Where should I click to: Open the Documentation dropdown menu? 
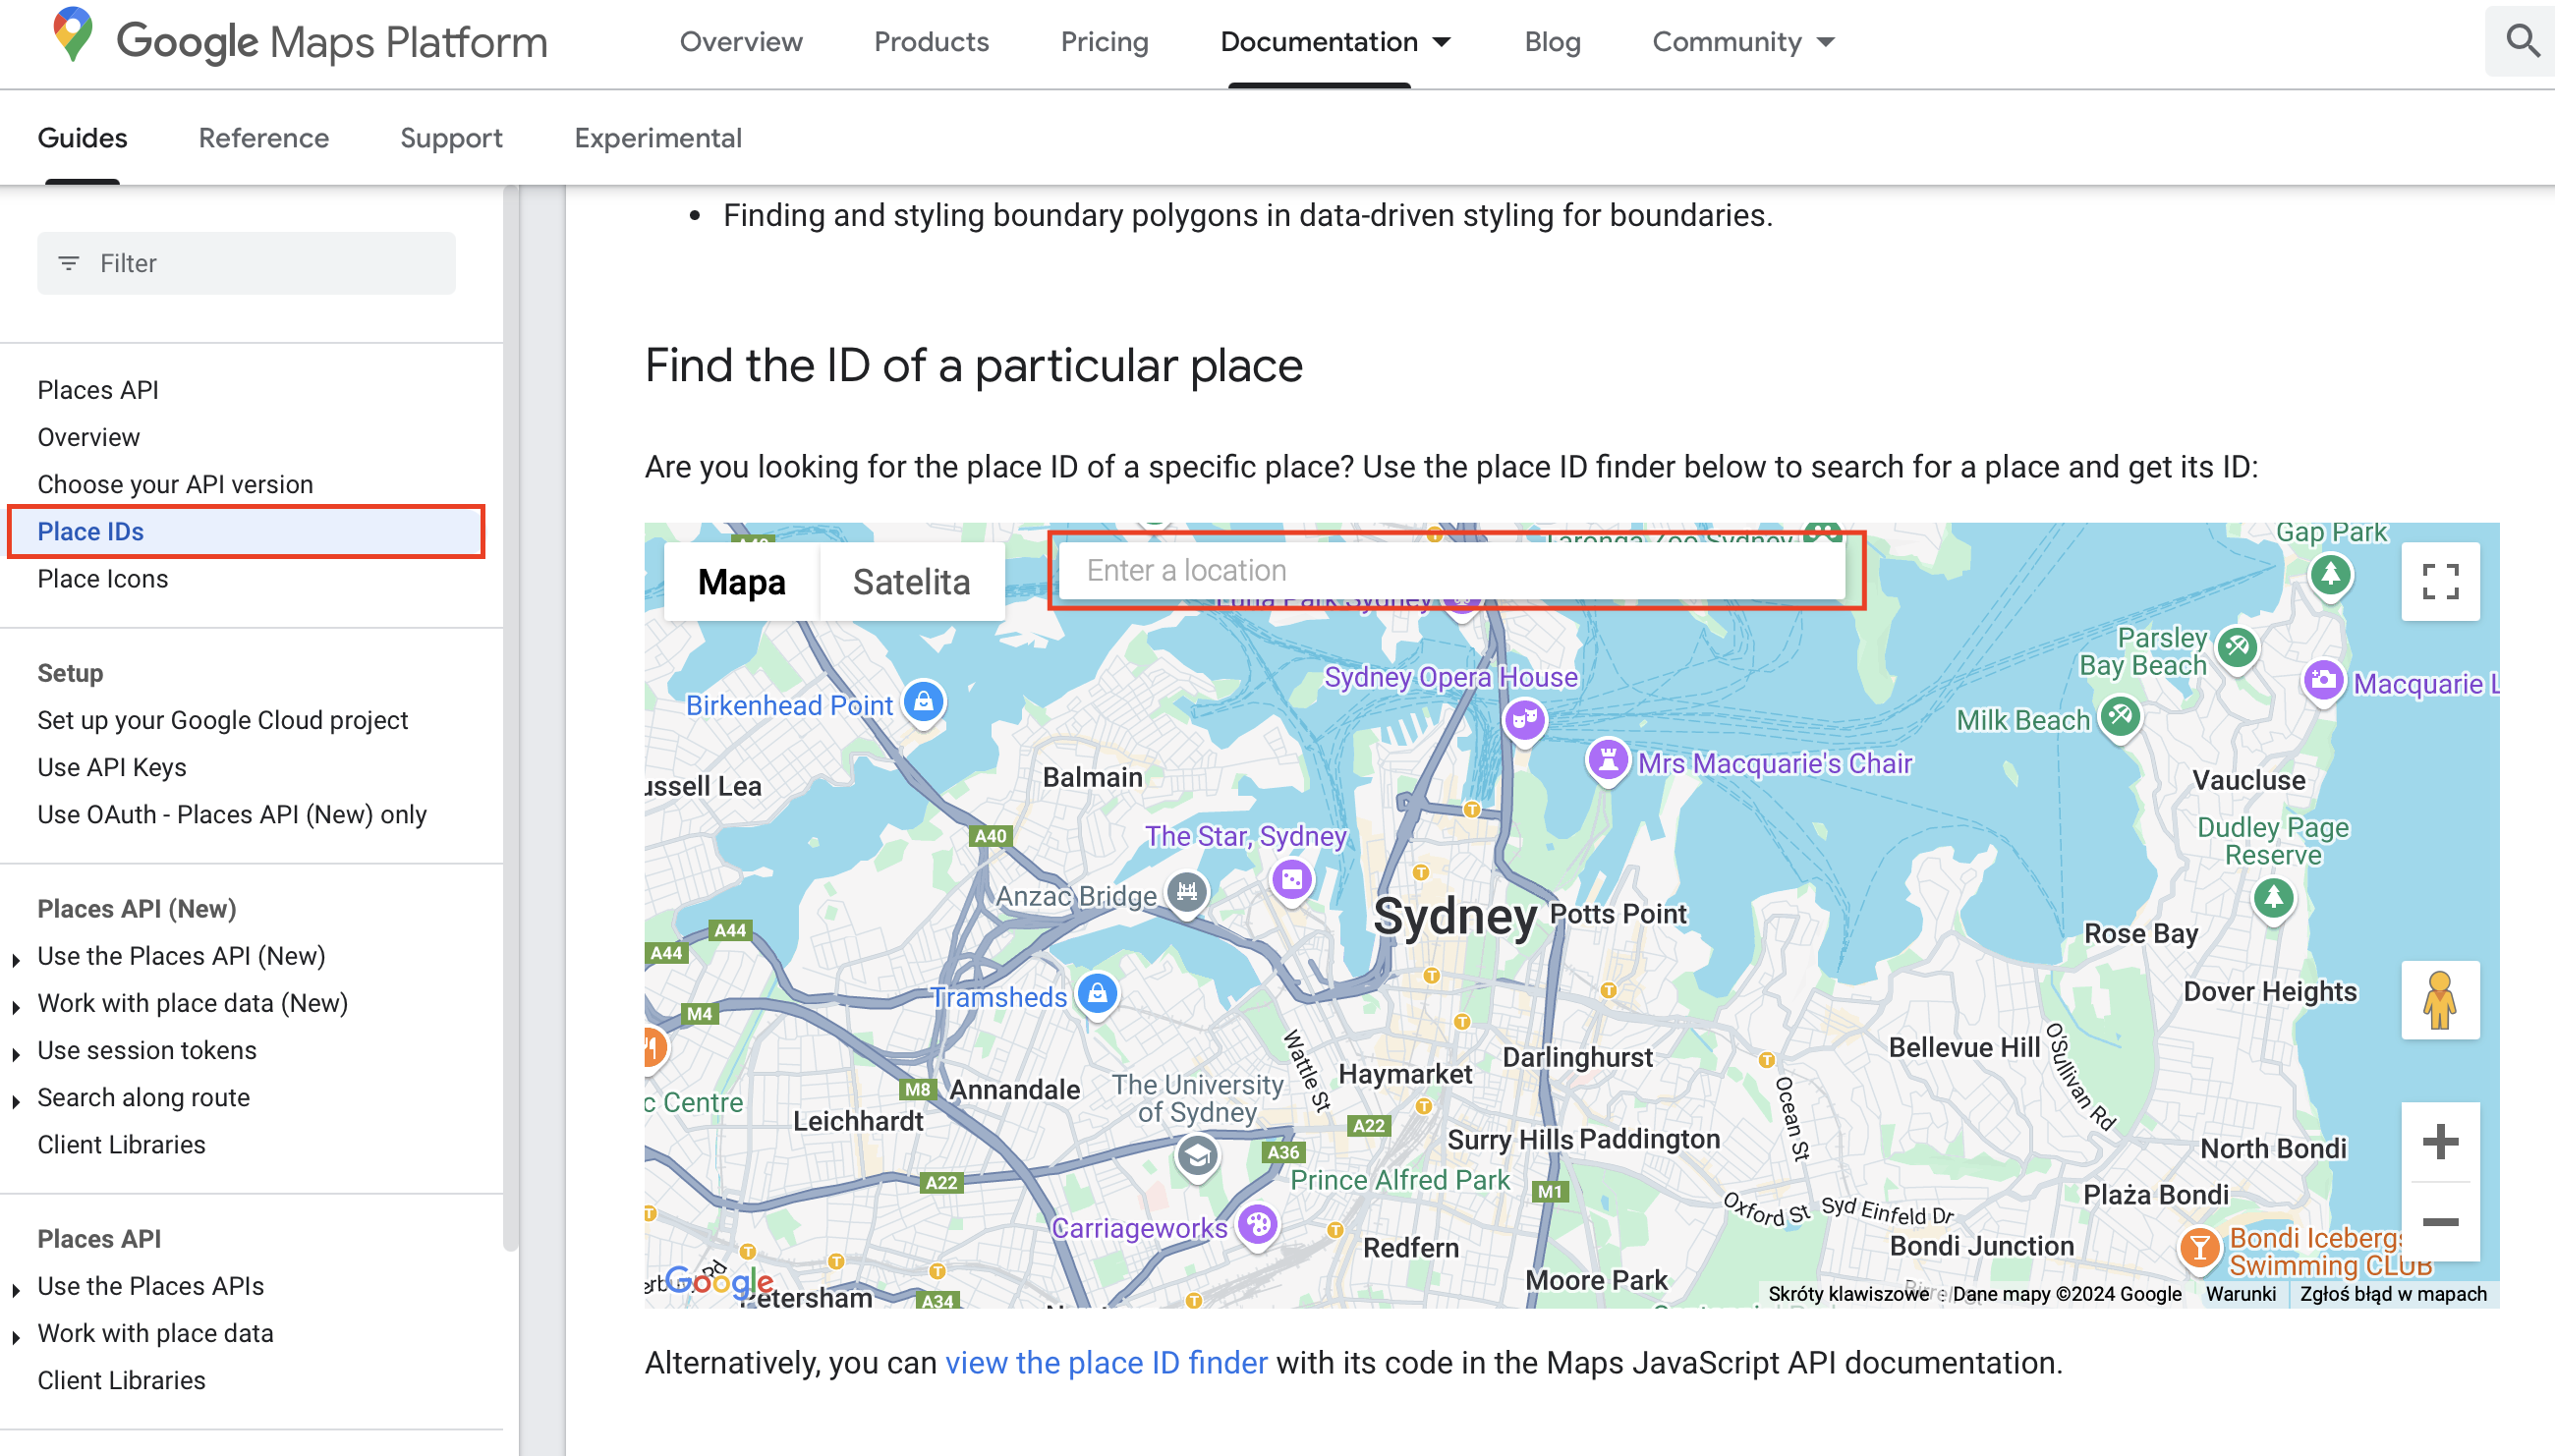pyautogui.click(x=1335, y=42)
